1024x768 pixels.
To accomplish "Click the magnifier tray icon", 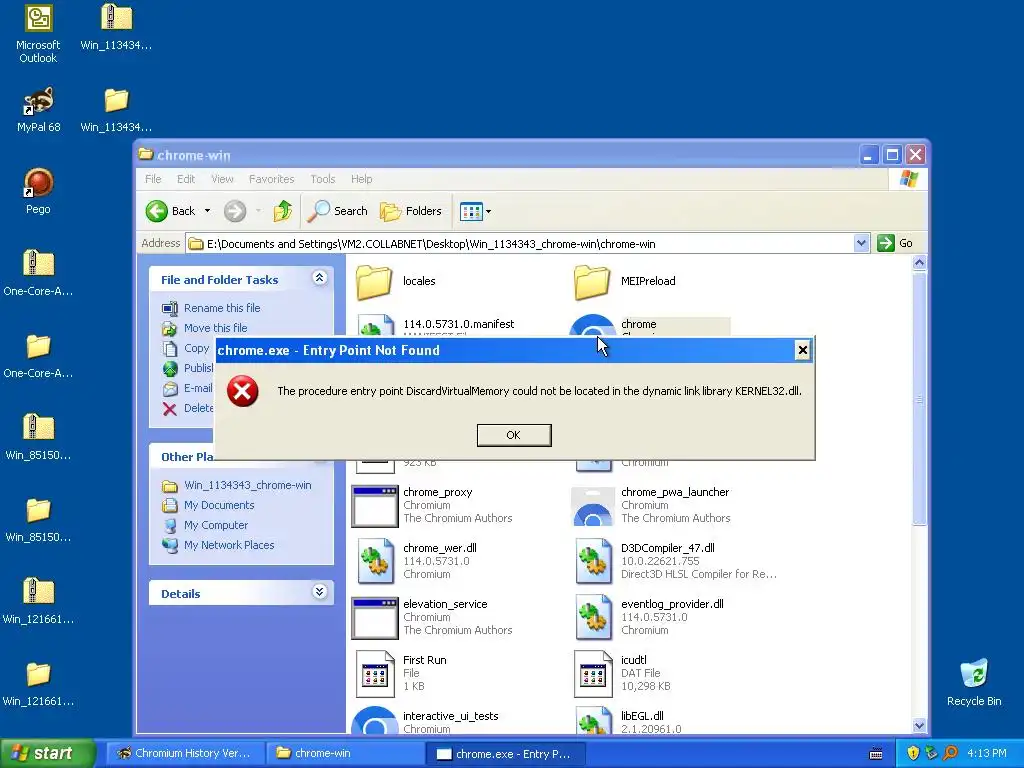I will 950,753.
